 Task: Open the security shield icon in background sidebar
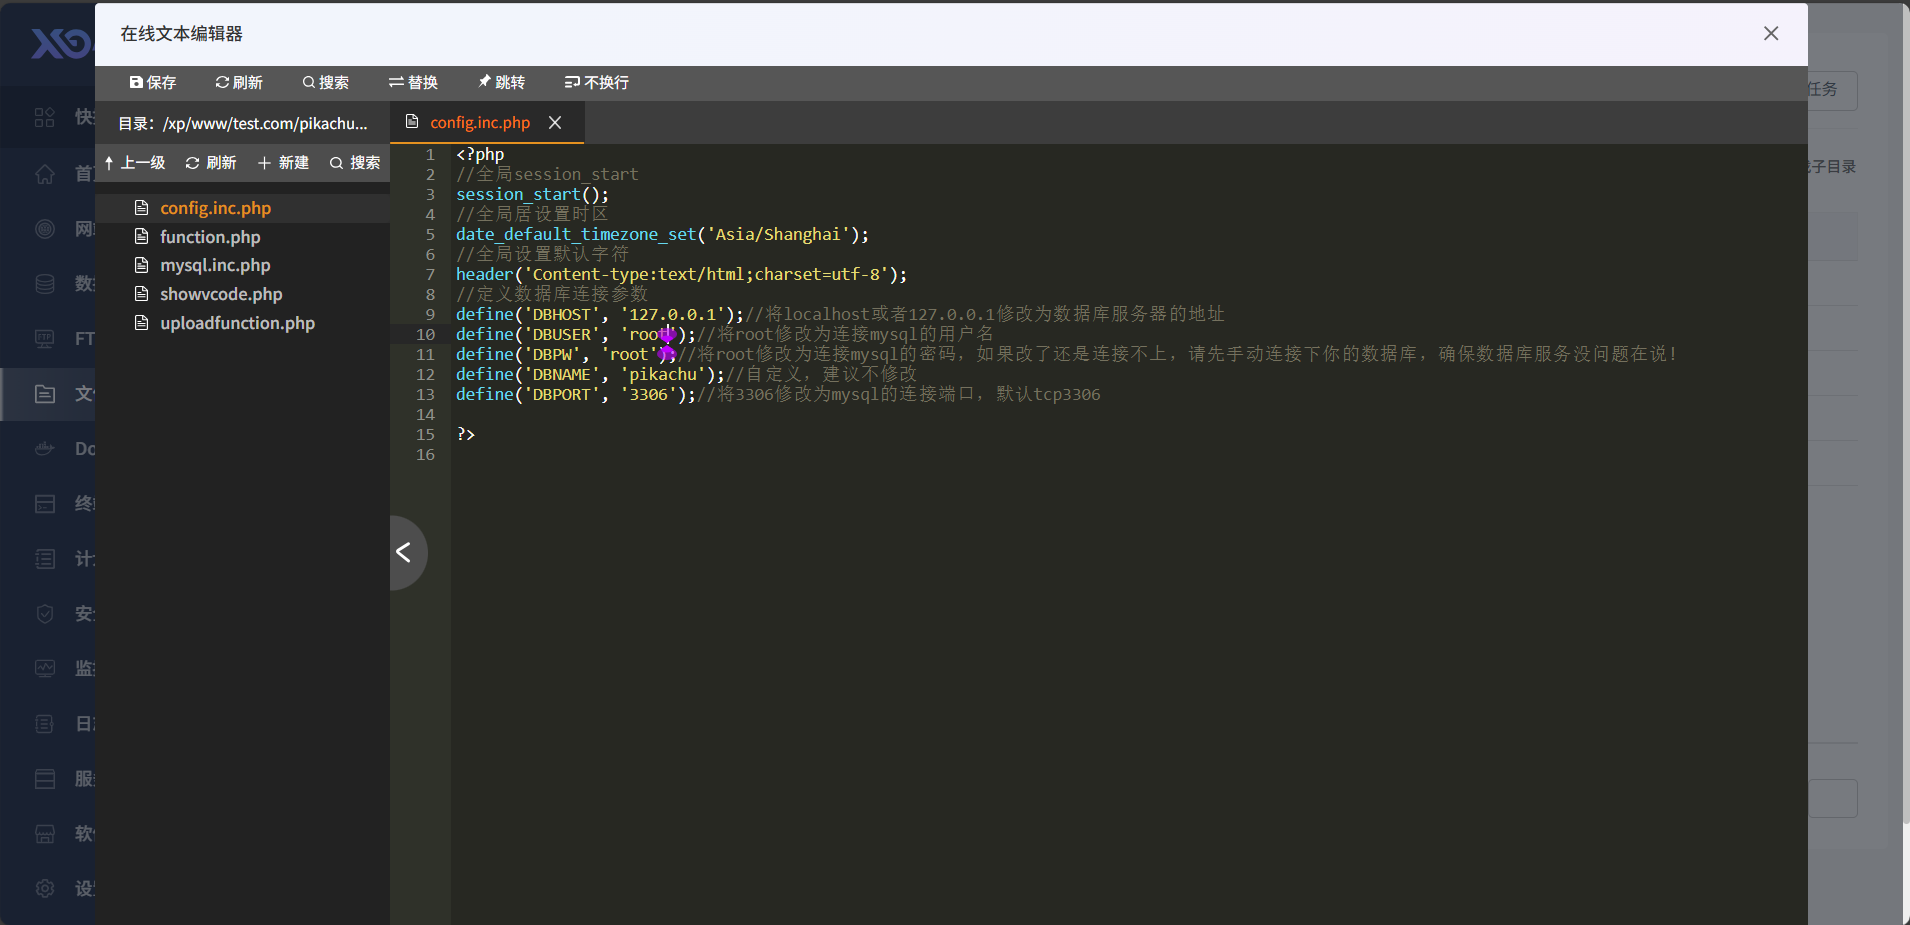click(45, 614)
